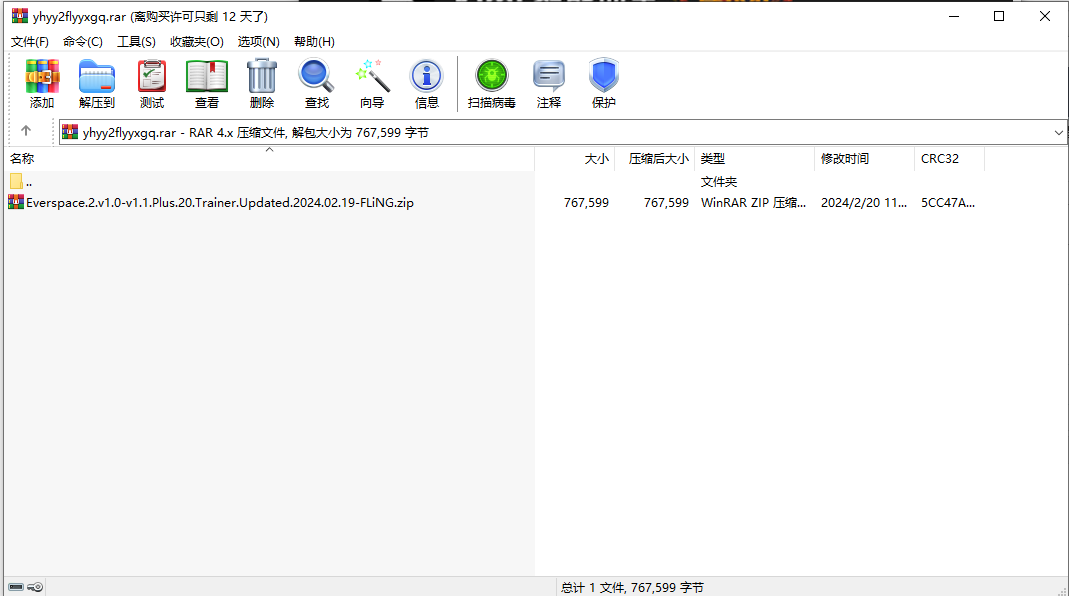Expand the address bar path dropdown
This screenshot has width=1069, height=596.
pos(1058,132)
